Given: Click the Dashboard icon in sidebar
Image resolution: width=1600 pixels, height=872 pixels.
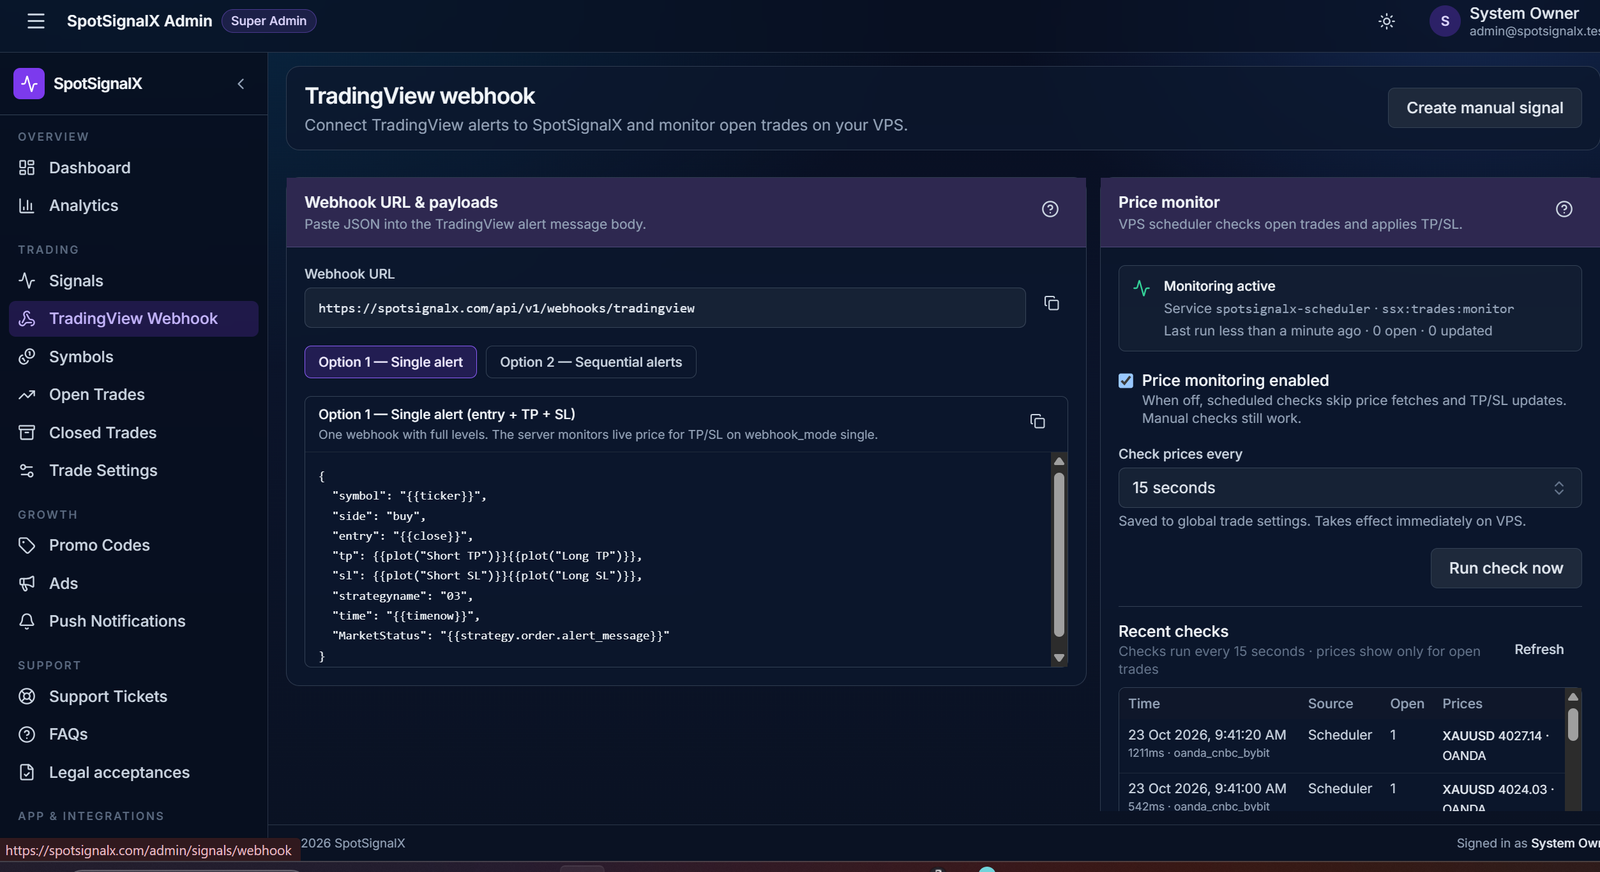Looking at the screenshot, I should (x=27, y=168).
